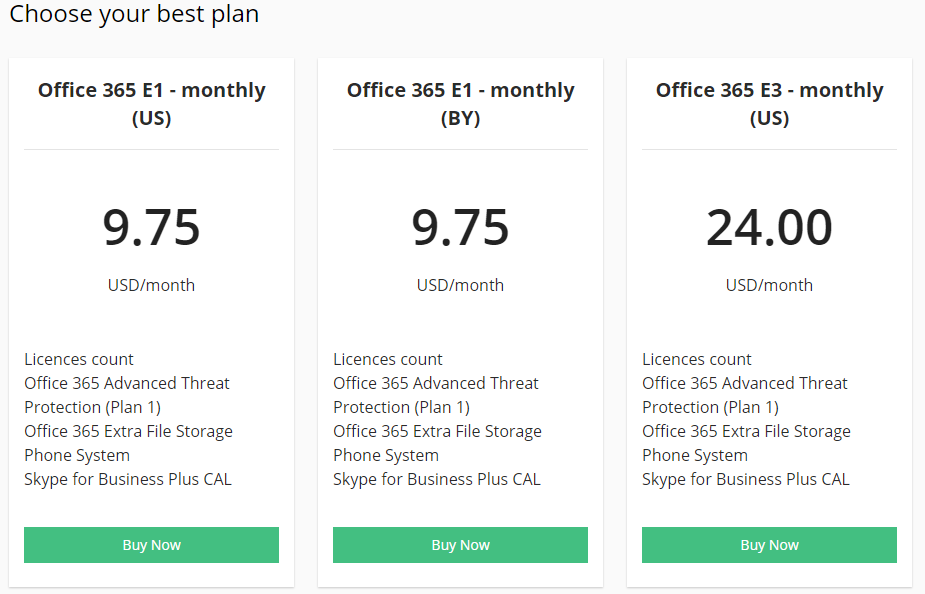925x594 pixels.
Task: Select Skype for Business Plus CAL in E3 card
Action: 745,479
